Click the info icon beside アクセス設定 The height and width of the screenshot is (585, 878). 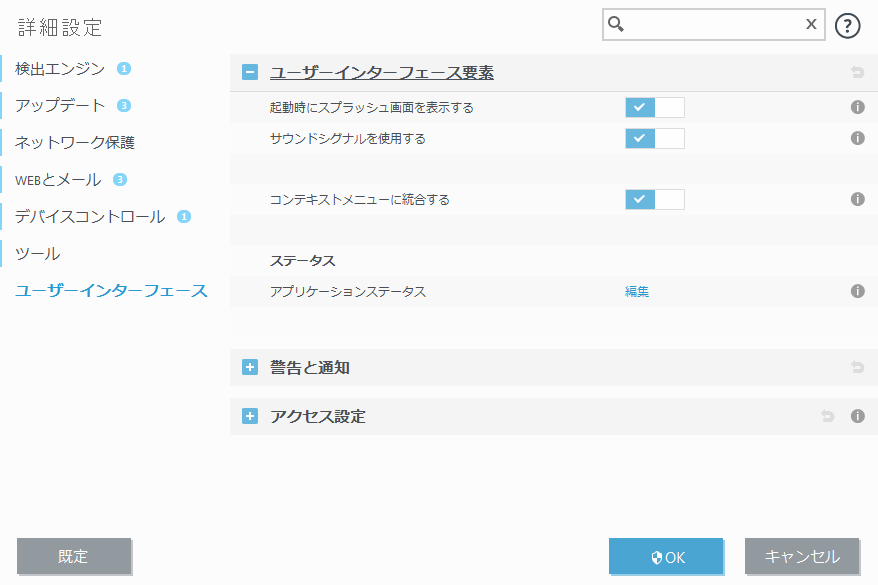click(x=857, y=416)
